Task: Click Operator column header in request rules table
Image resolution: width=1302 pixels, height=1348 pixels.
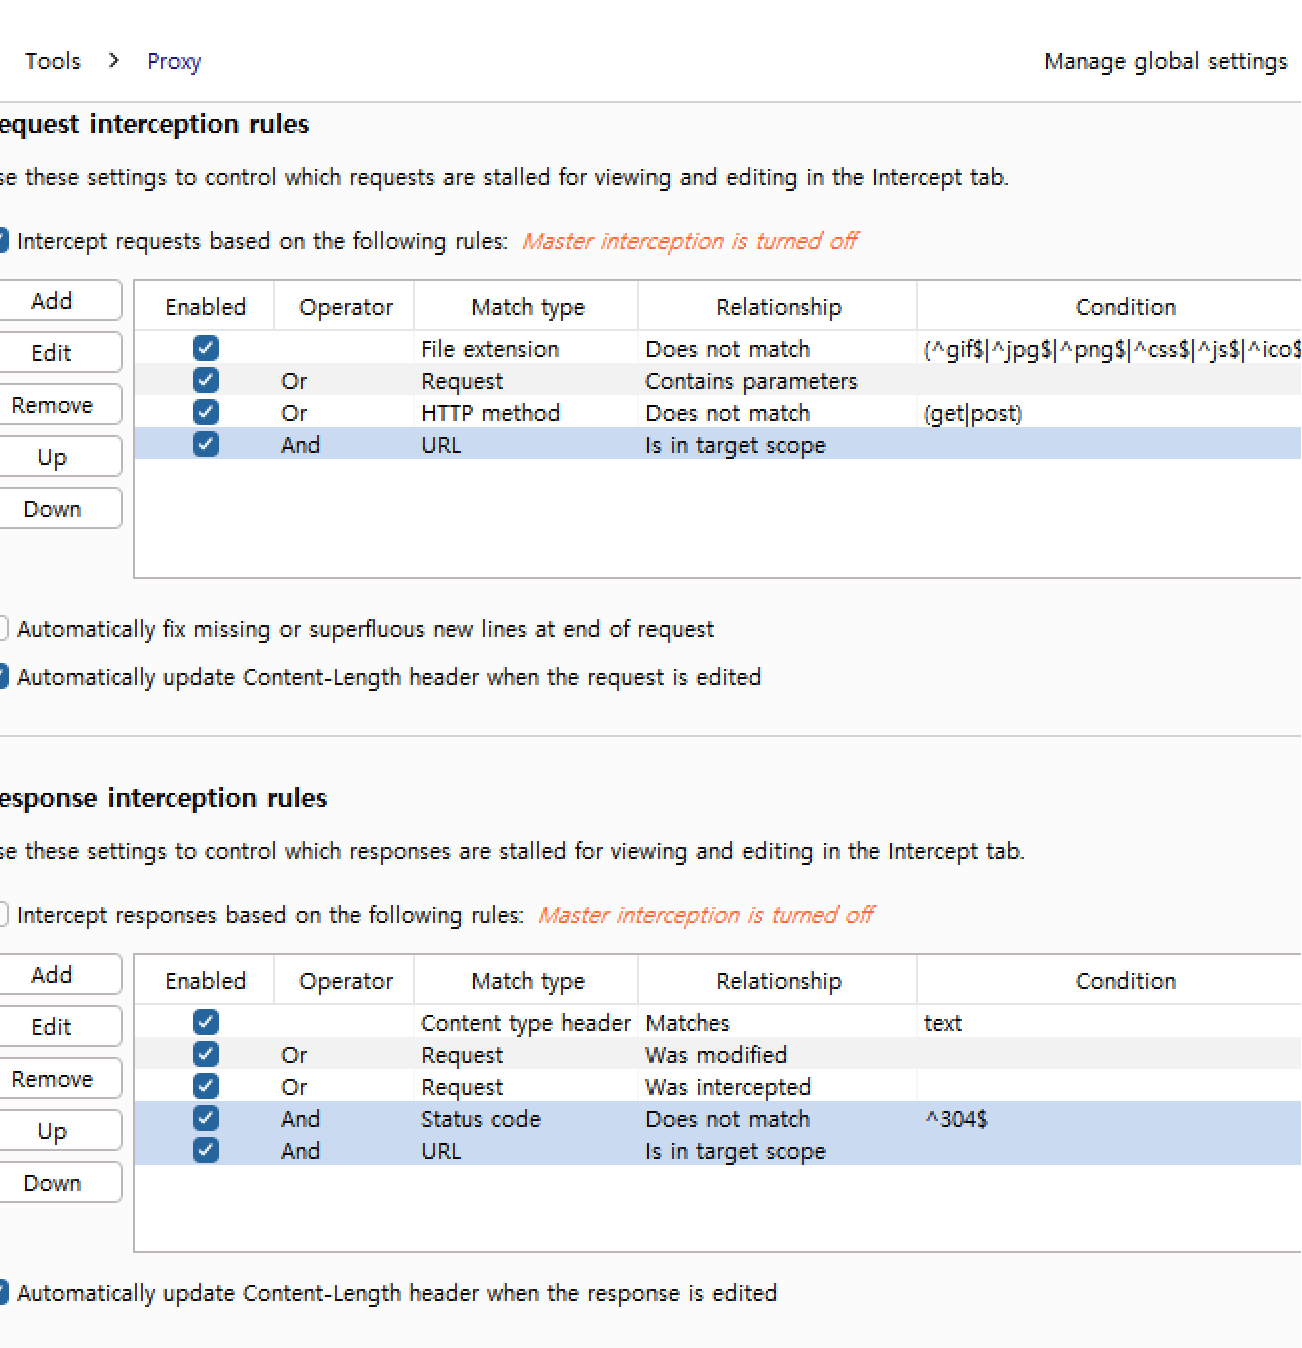Action: (x=346, y=307)
